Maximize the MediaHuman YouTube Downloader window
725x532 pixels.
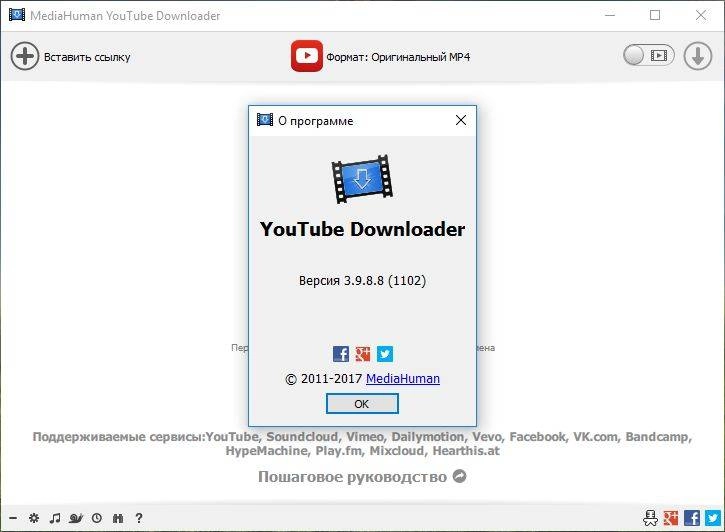tap(655, 15)
